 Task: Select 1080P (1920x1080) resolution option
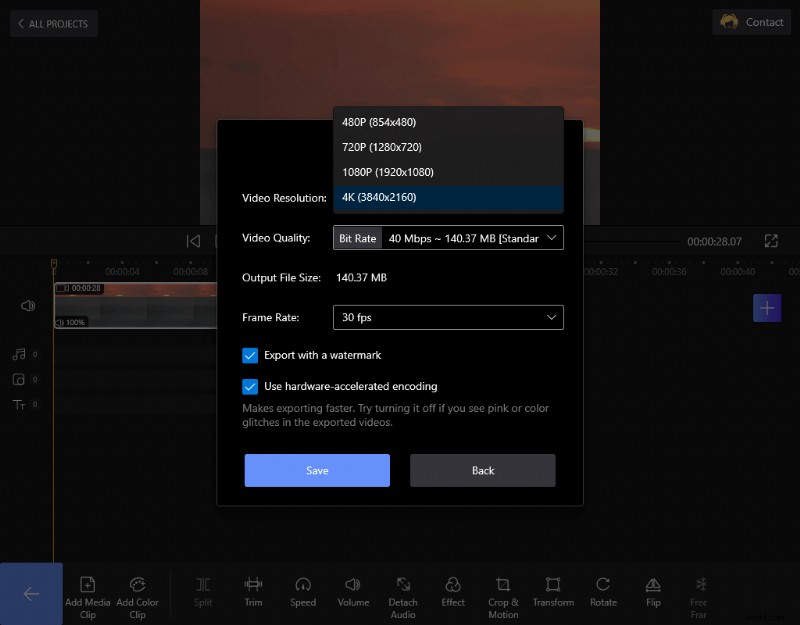(x=448, y=172)
